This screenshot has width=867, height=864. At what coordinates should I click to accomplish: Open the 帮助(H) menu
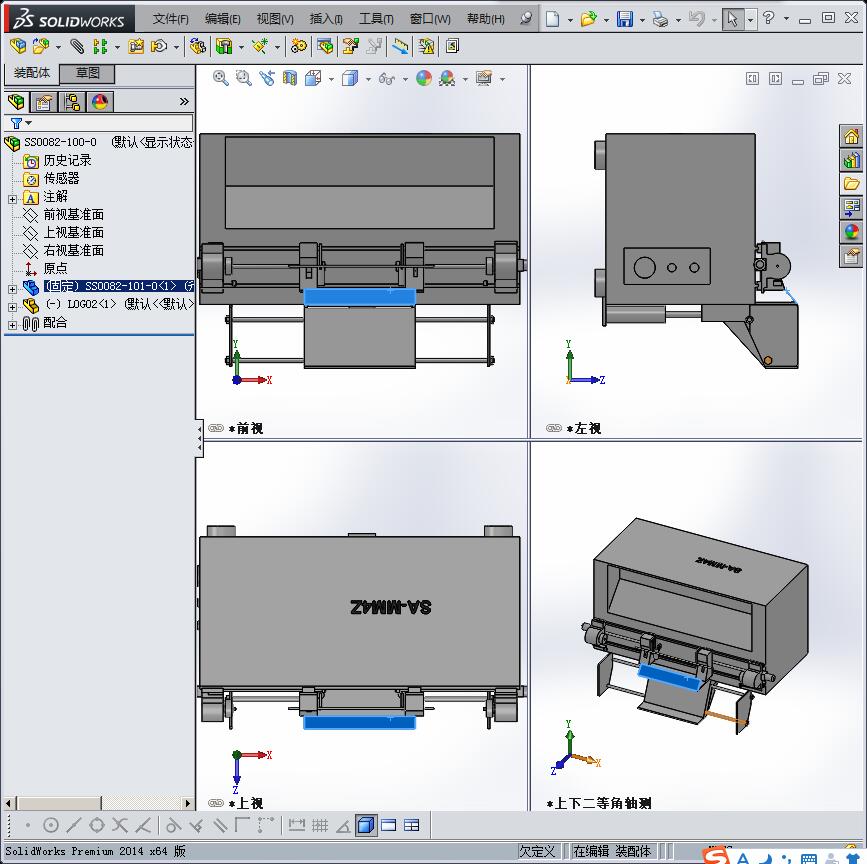point(485,19)
